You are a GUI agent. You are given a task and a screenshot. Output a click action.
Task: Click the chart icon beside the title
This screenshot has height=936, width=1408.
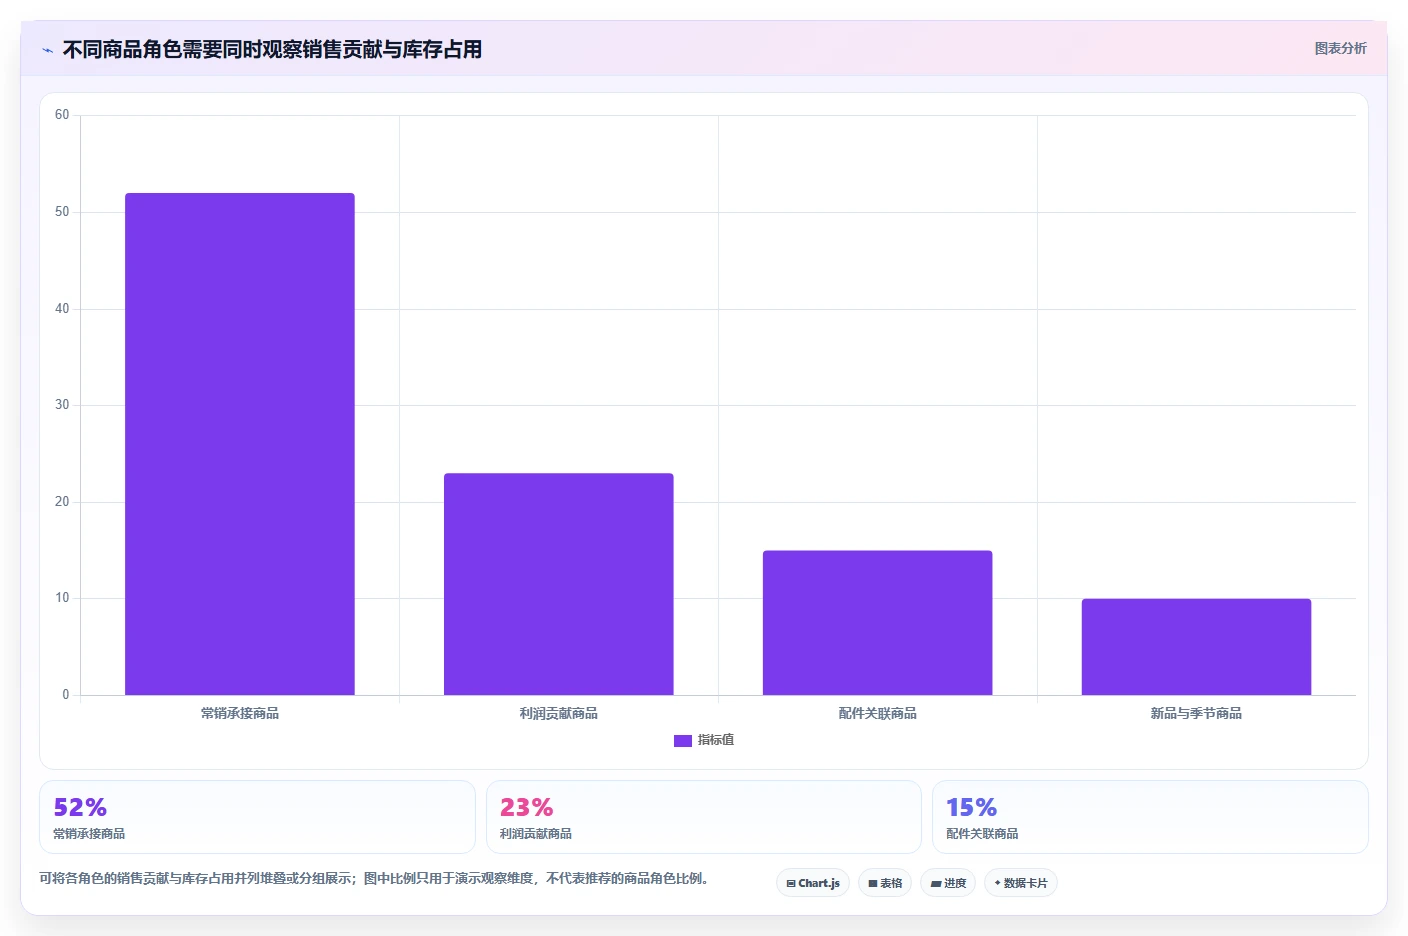pyautogui.click(x=47, y=50)
